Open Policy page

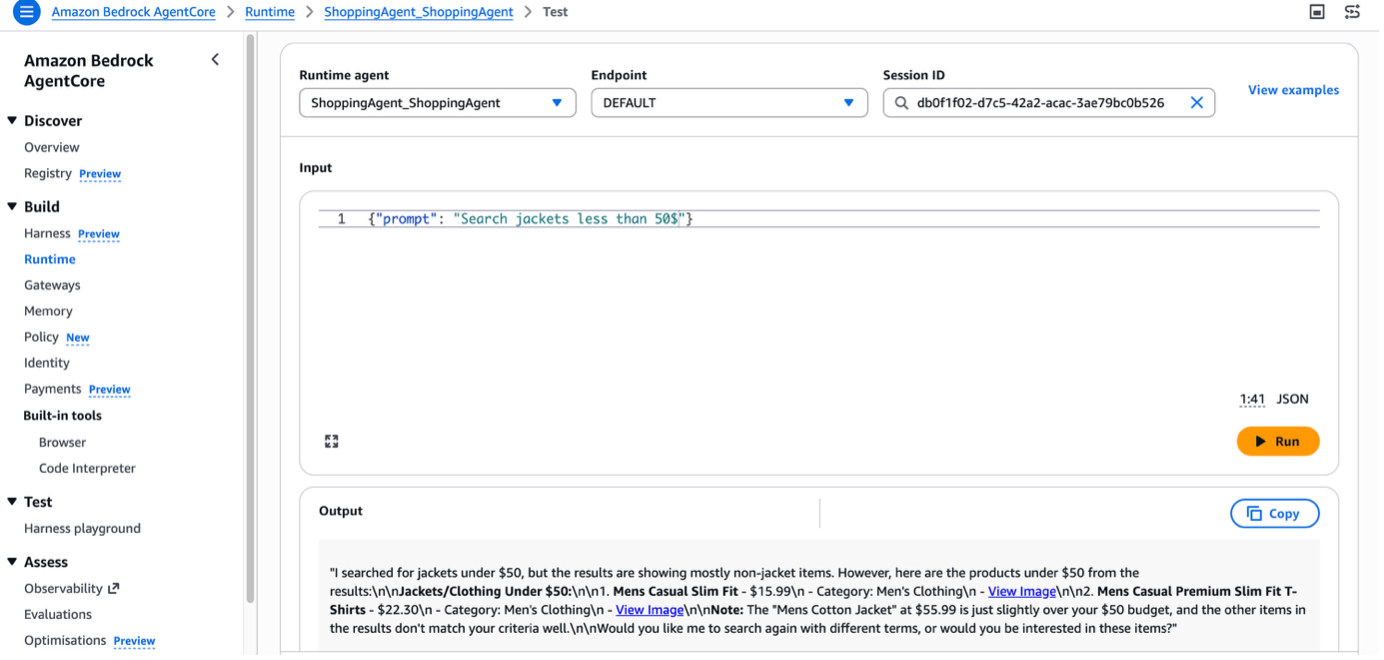pyautogui.click(x=41, y=337)
